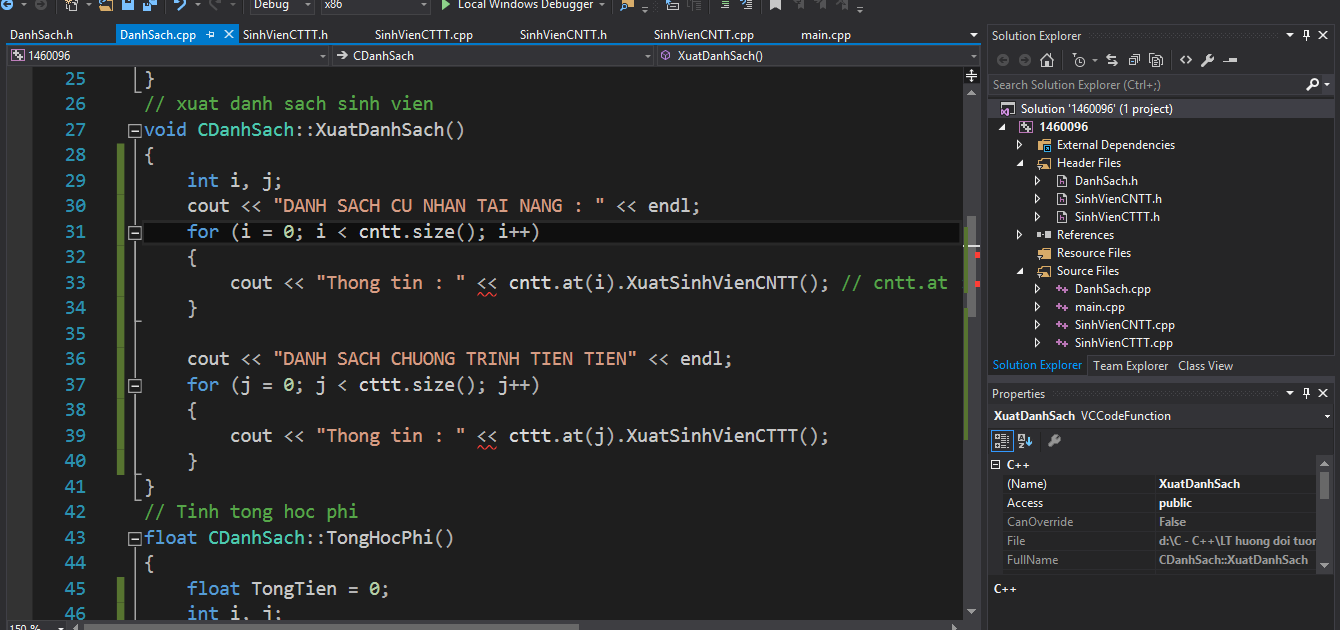Switch to the Class View tab

point(1205,366)
